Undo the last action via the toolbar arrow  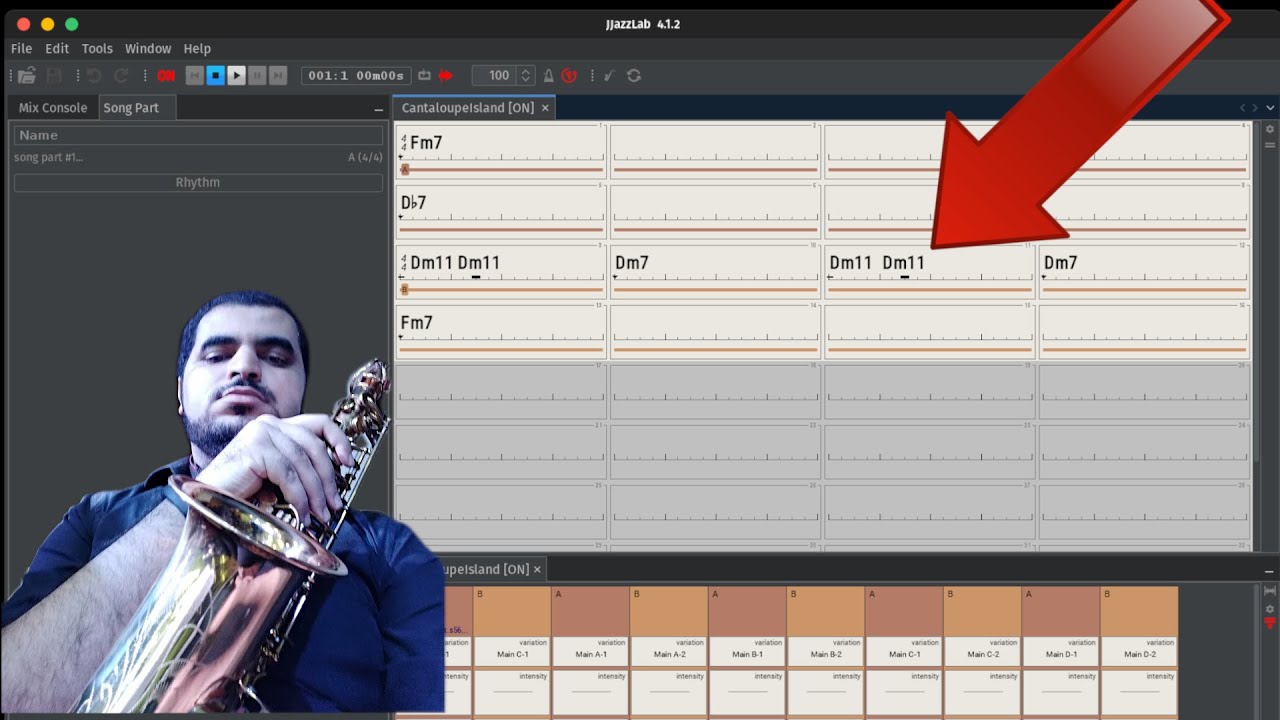[93, 75]
